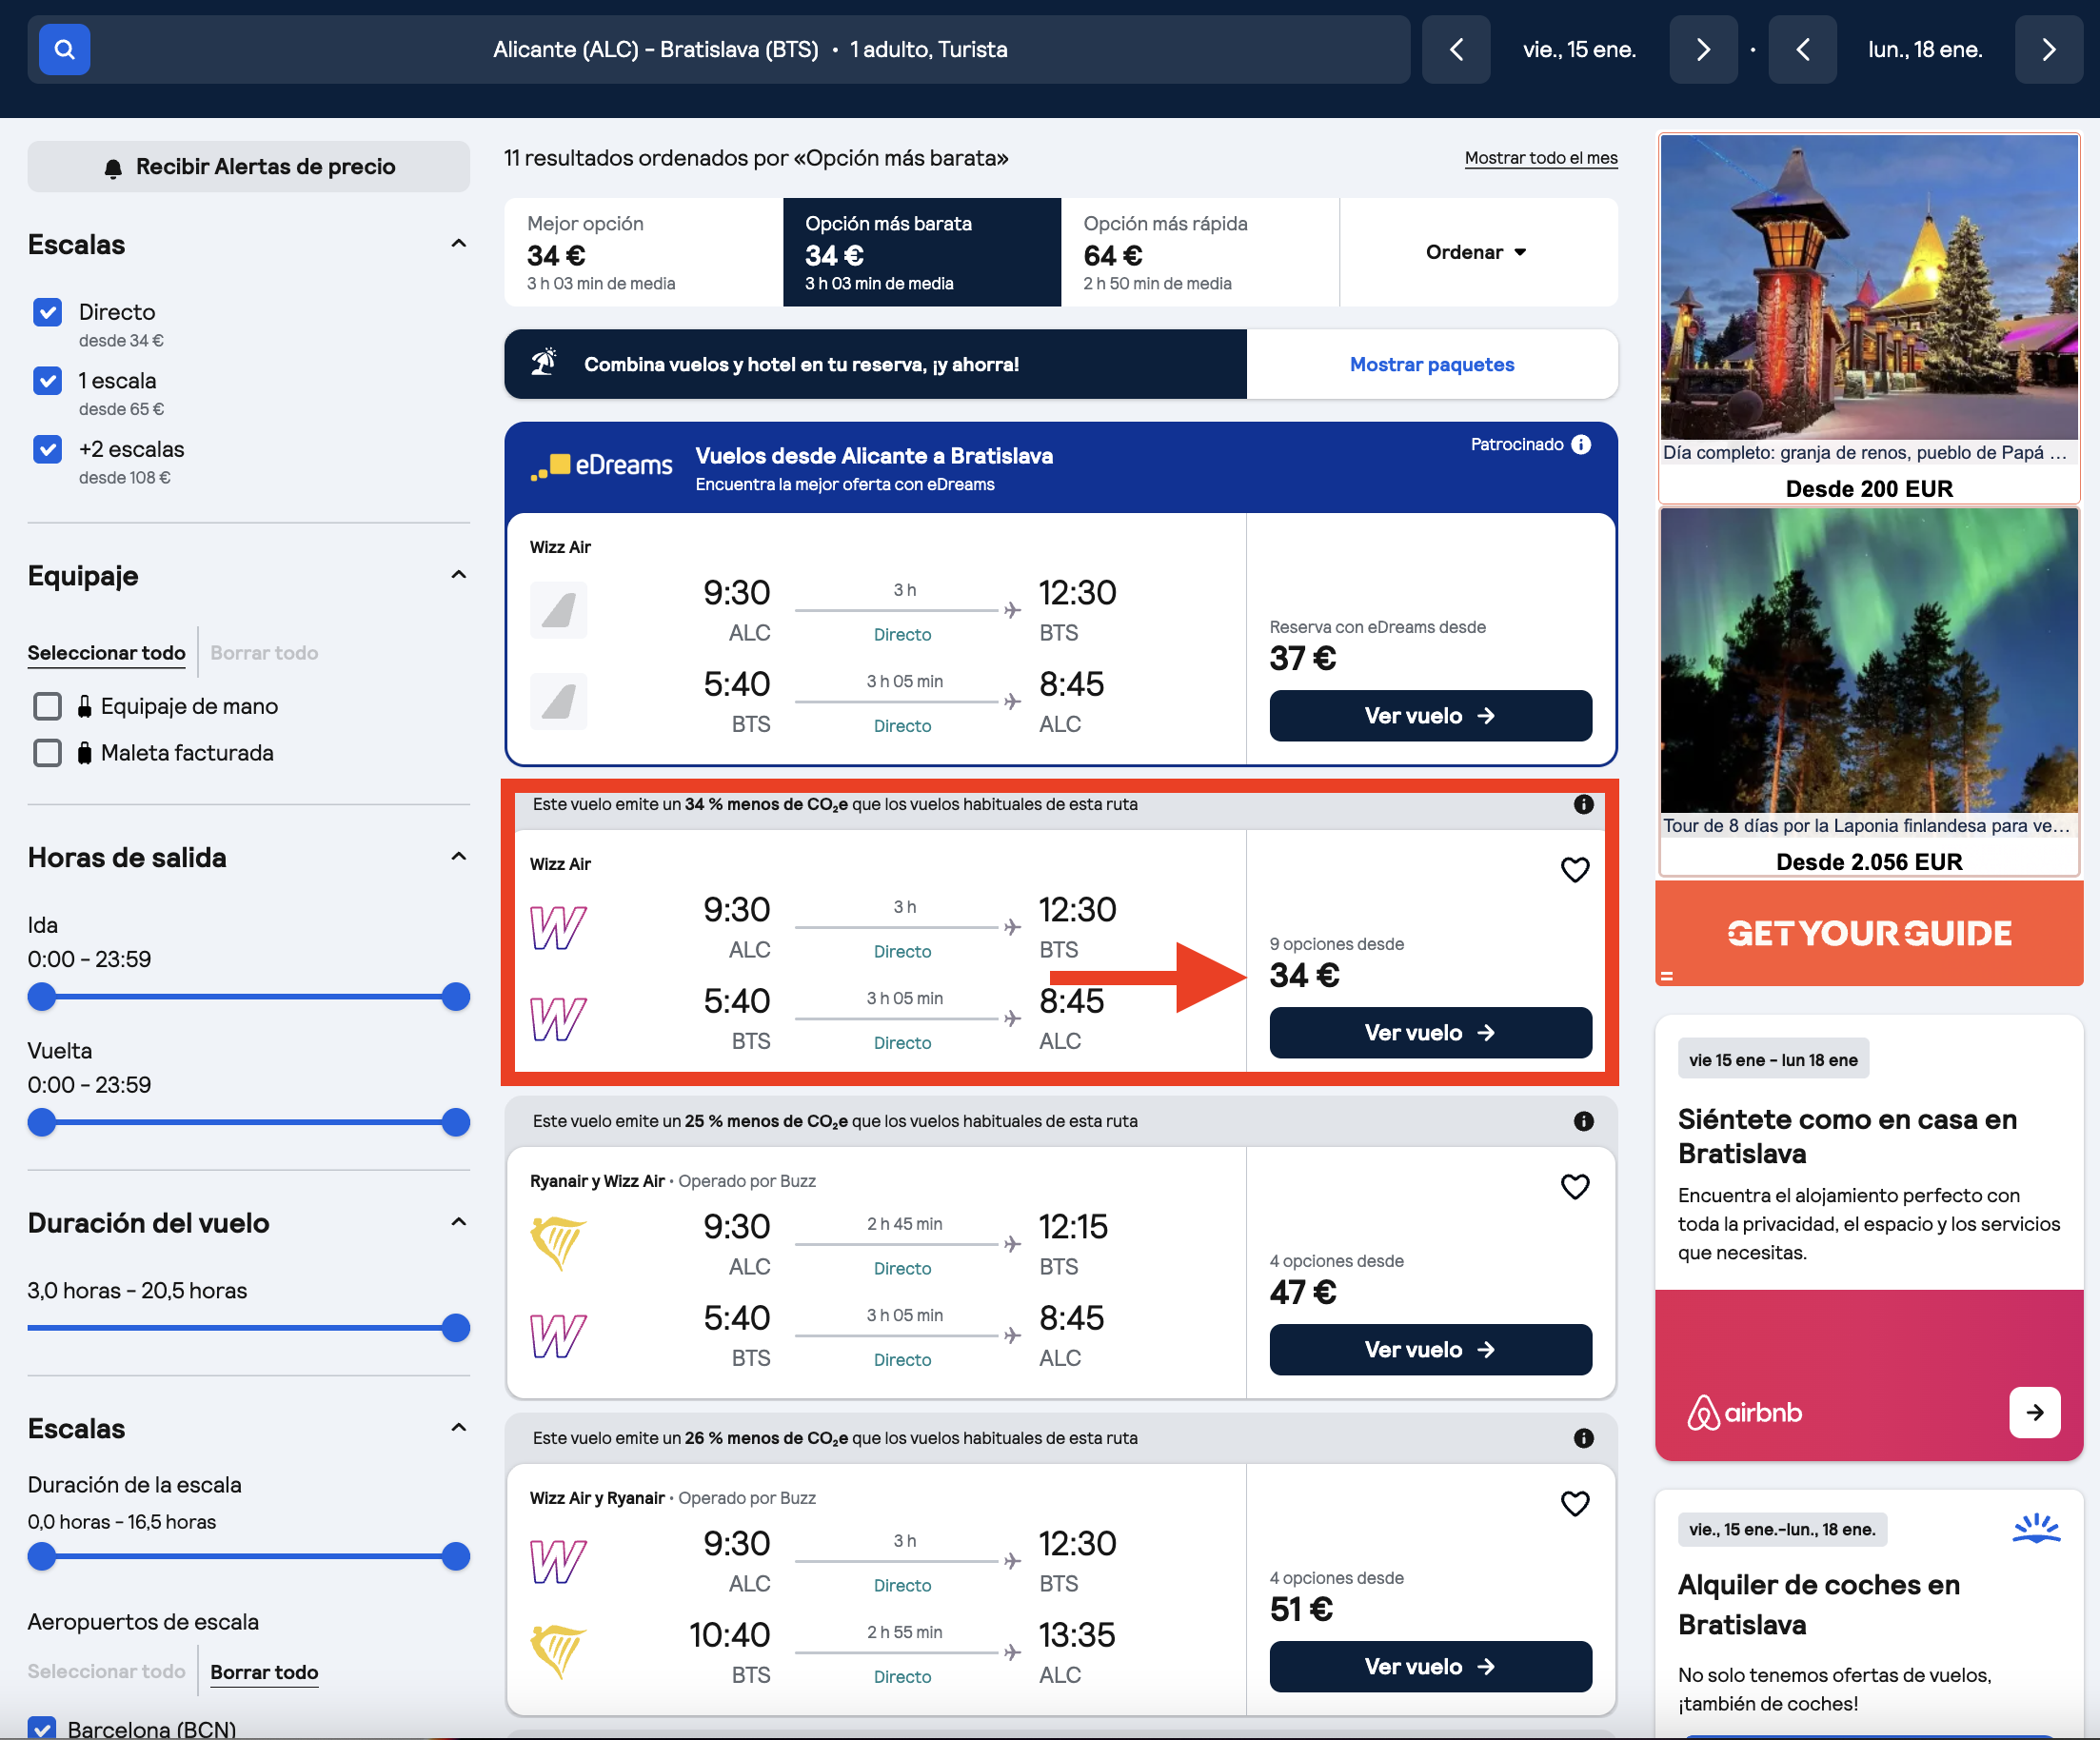Select the Mejor opción tab
The image size is (2100, 1740).
(643, 252)
